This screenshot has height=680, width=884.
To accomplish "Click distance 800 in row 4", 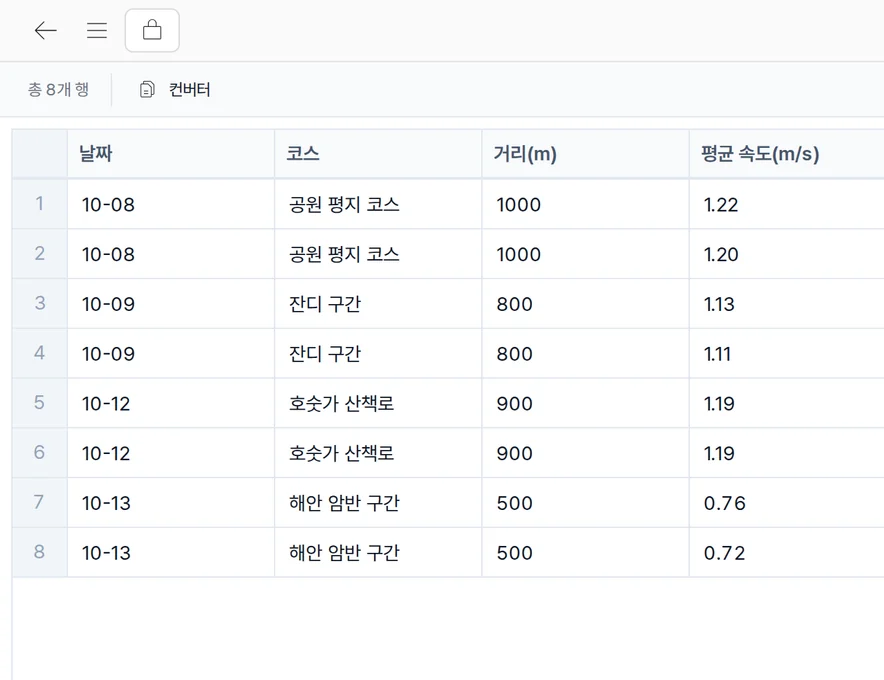I will [586, 353].
